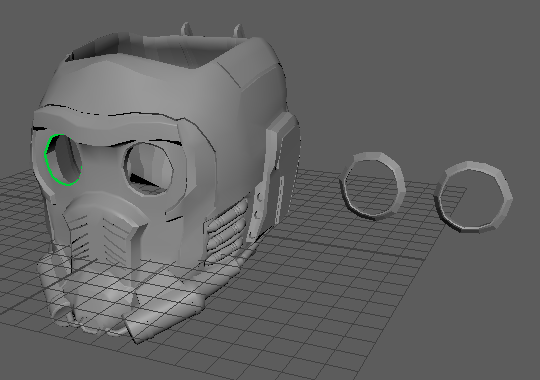540x380 pixels.
Task: Select the second small spike on the helmet top
Action: pyautogui.click(x=239, y=31)
